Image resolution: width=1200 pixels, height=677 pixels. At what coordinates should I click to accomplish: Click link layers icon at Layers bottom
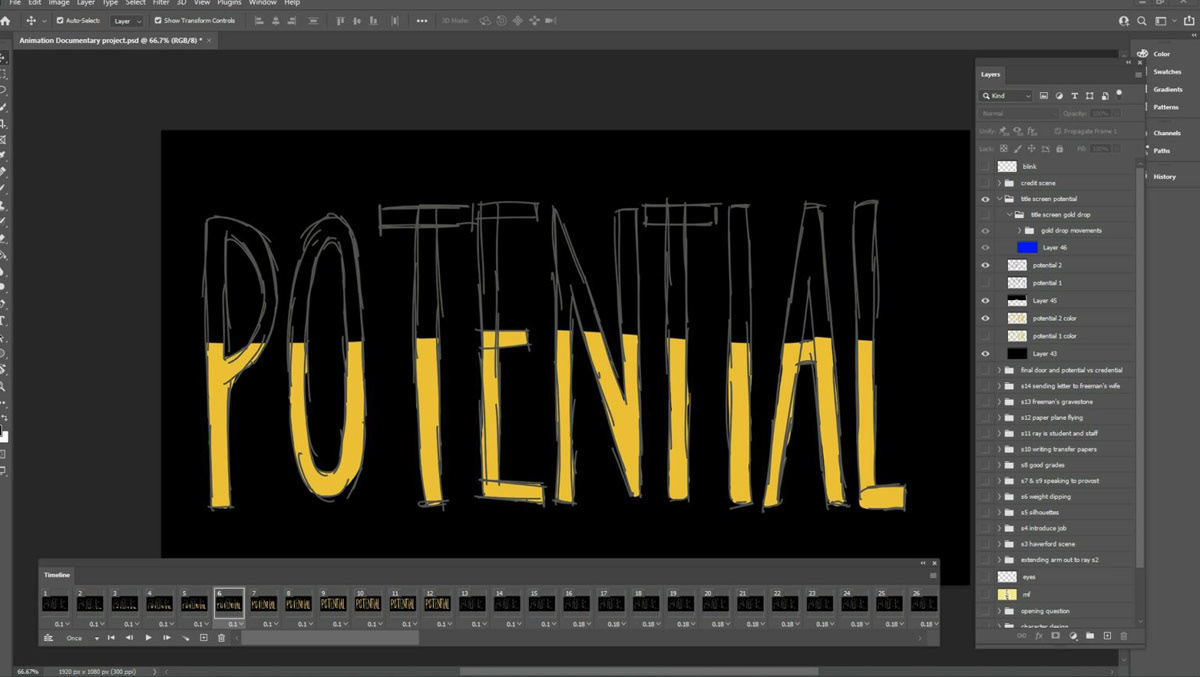1022,635
